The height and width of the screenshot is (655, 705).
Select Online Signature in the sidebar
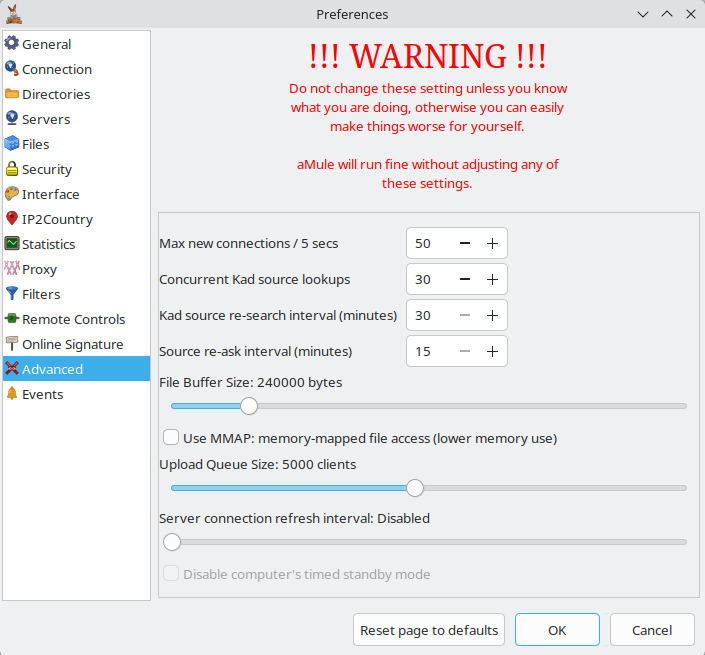click(x=76, y=344)
